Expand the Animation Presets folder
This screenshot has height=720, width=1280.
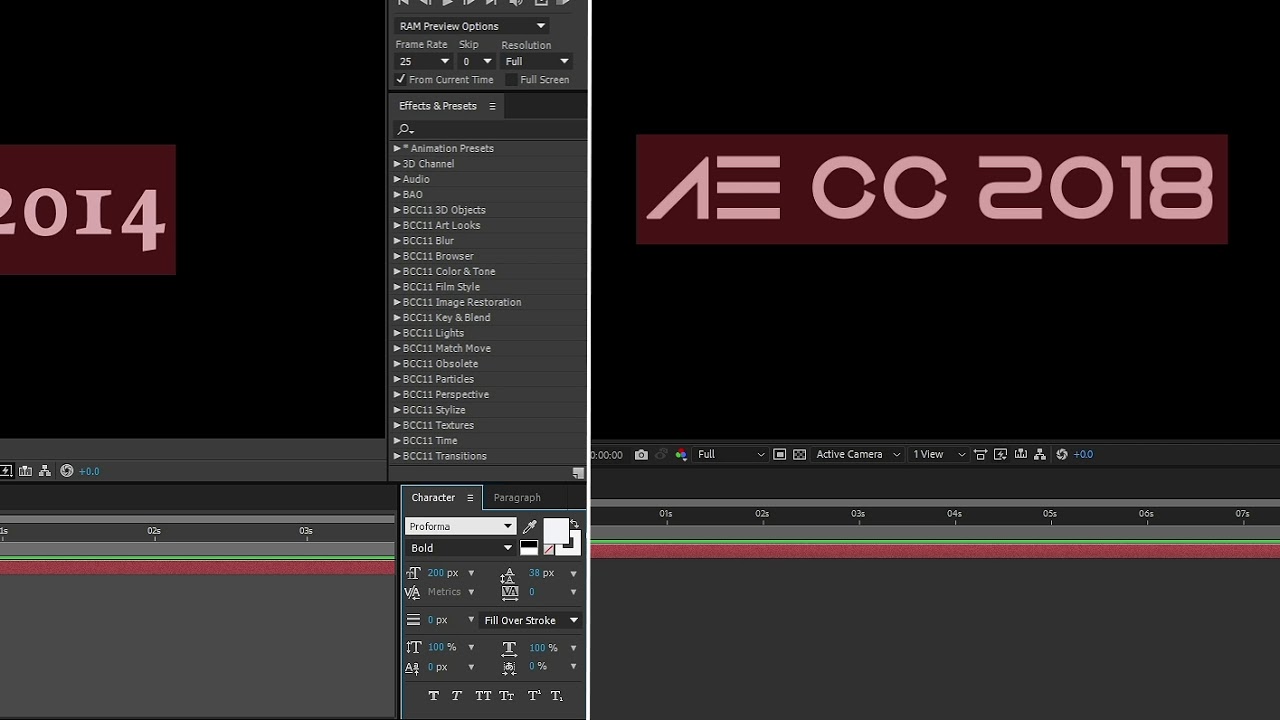pyautogui.click(x=397, y=148)
